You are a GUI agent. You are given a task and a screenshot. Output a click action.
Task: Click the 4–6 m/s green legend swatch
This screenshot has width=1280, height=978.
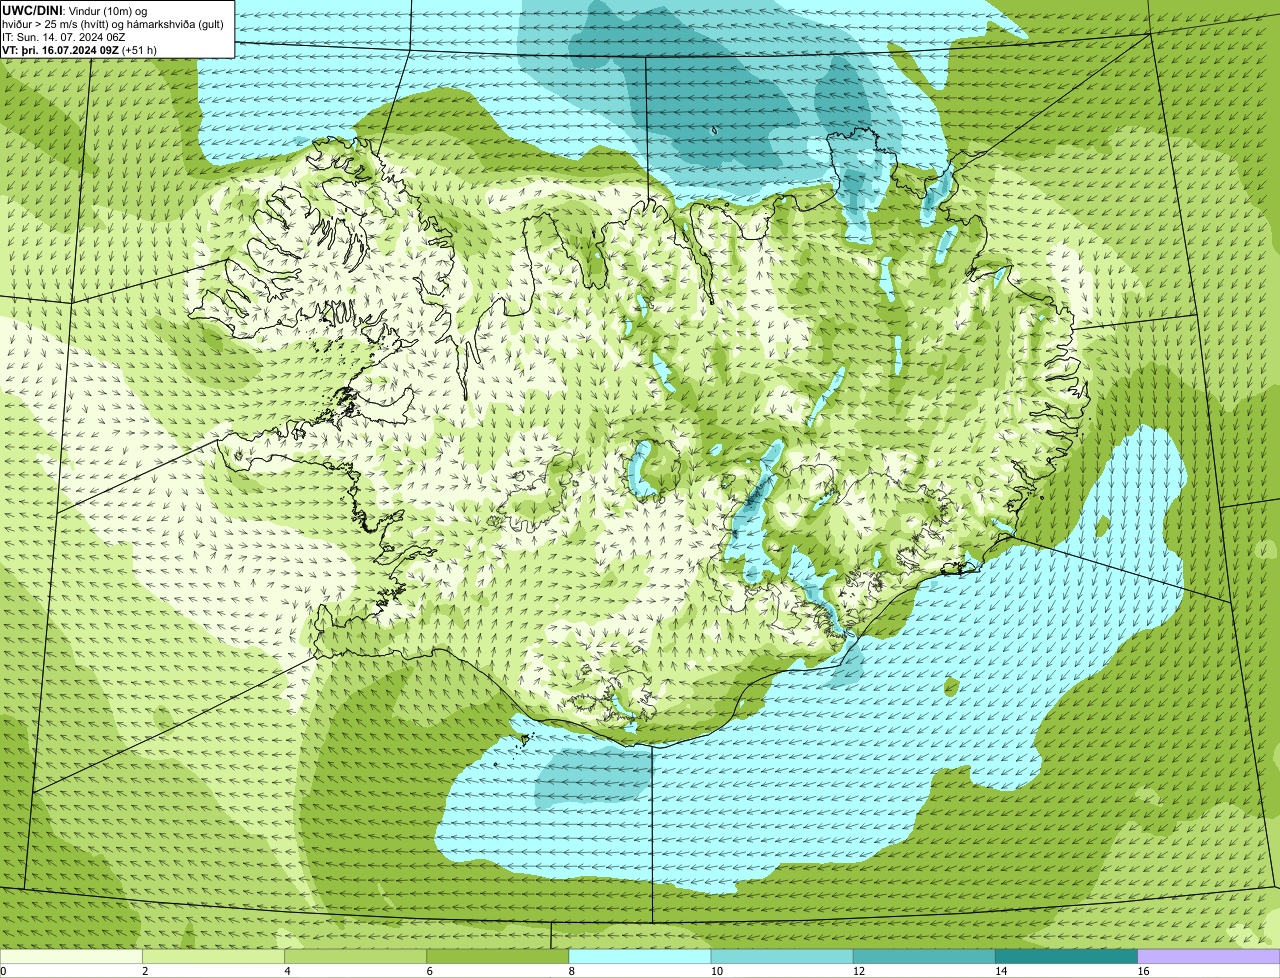355,957
